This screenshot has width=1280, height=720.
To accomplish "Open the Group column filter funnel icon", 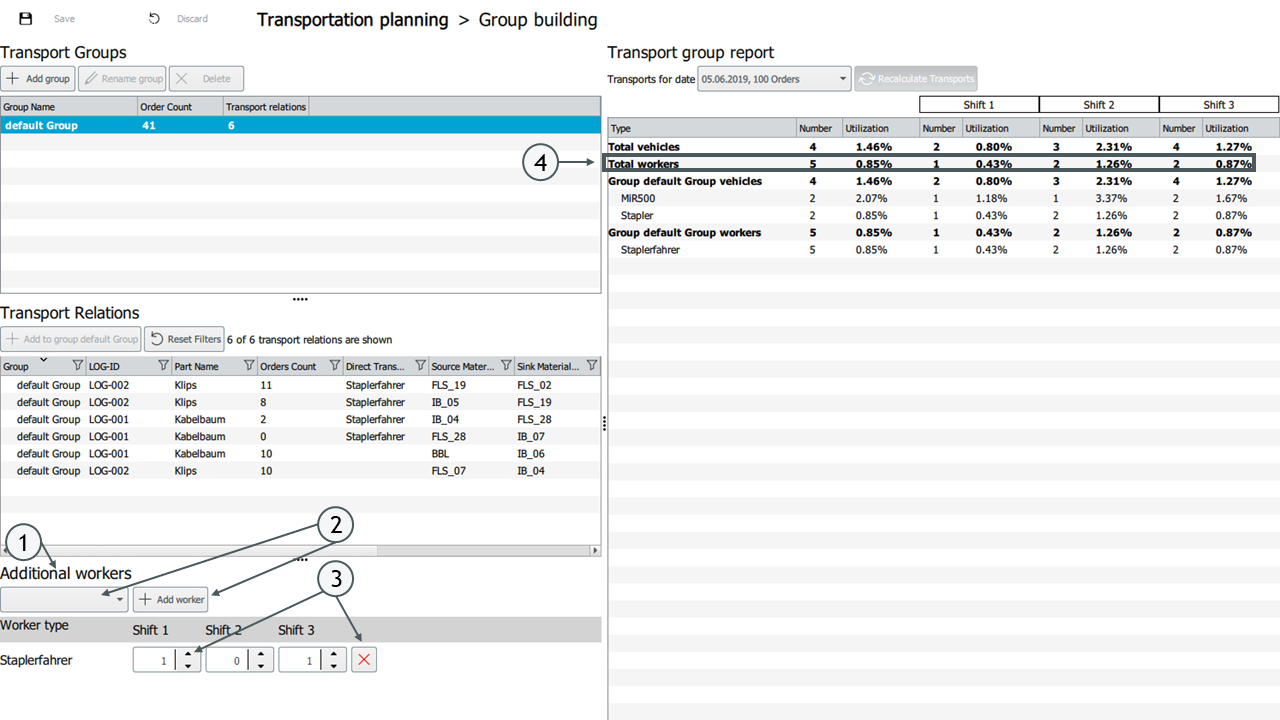I will (77, 366).
